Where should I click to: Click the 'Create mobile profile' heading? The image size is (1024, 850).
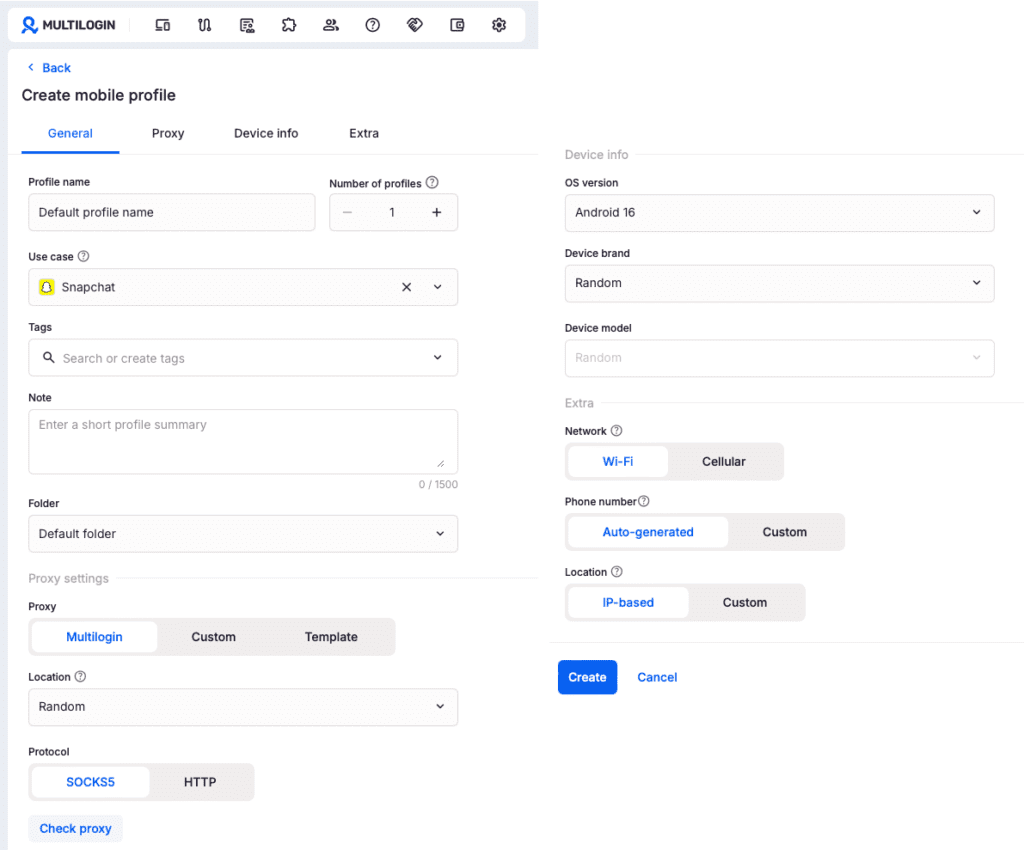point(99,95)
